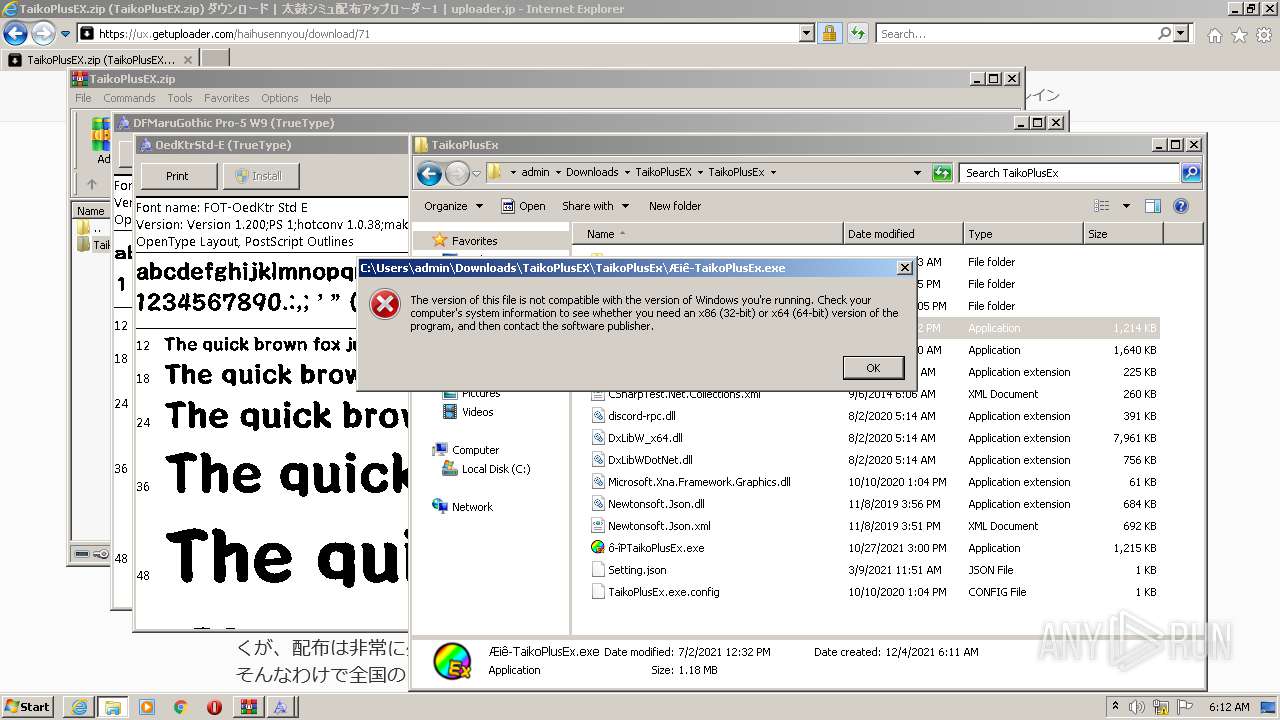Open Explorer recent locations dropdown
Screen dimensions: 1280x720
coord(477,173)
